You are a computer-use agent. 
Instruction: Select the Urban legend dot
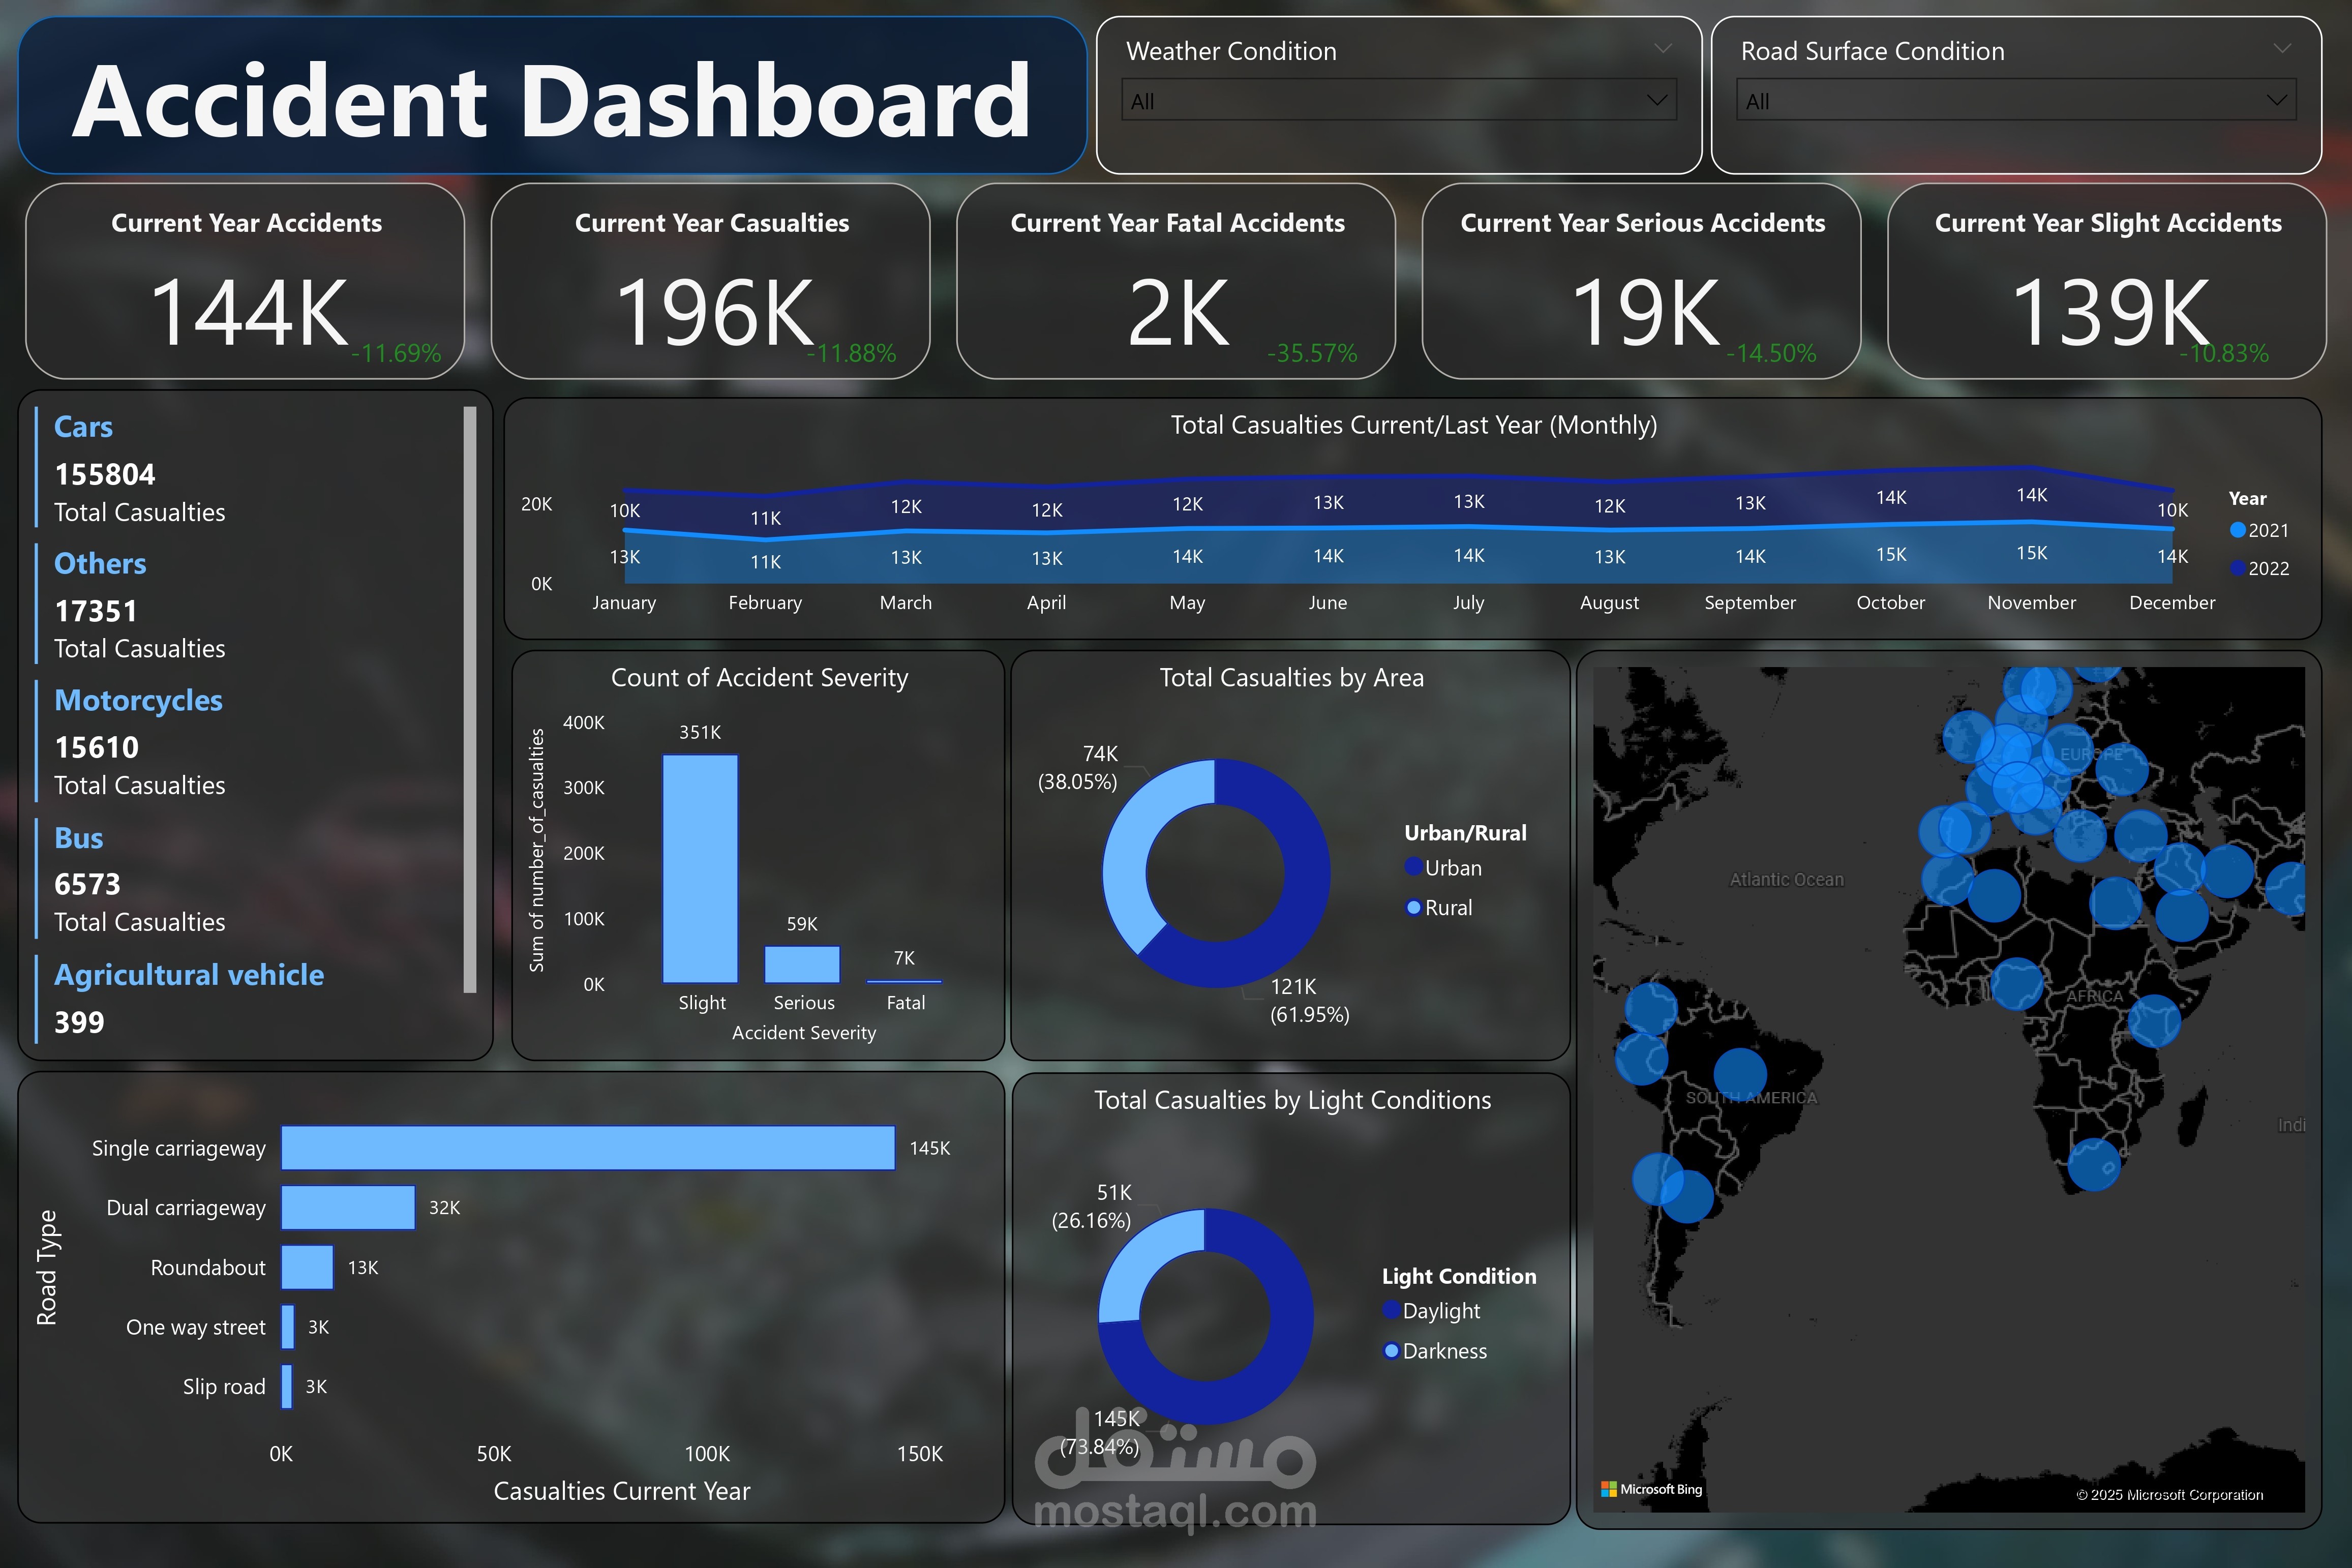coord(1413,867)
